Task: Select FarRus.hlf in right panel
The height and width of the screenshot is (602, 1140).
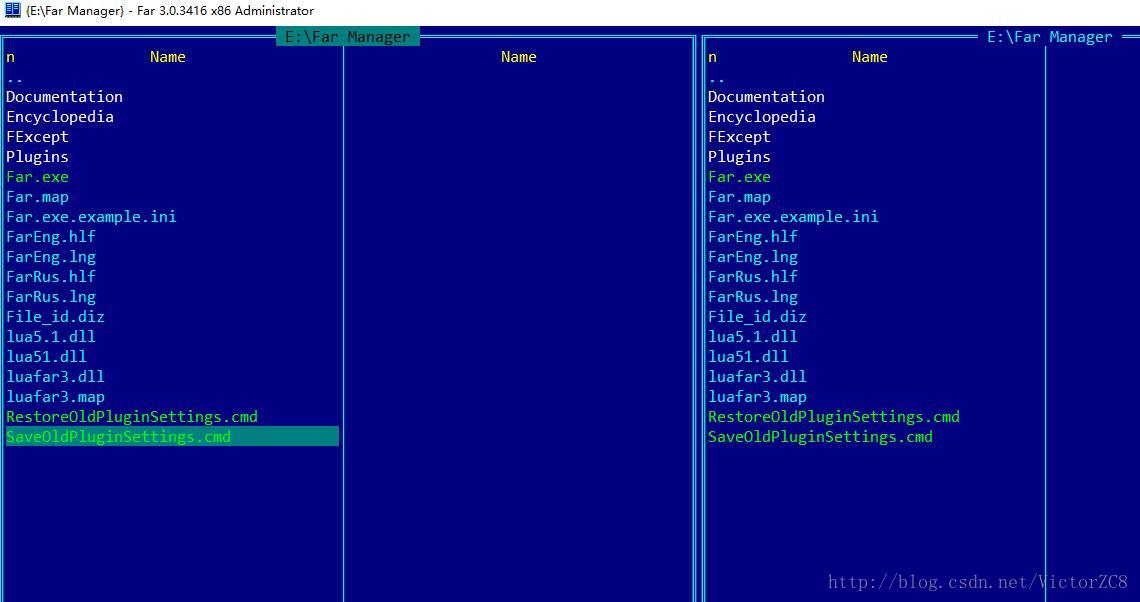Action: tap(752, 277)
